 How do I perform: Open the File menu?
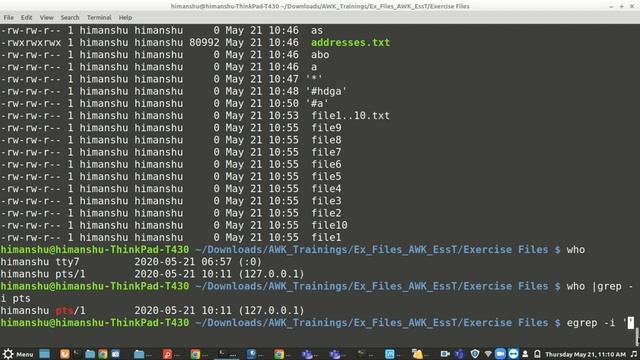[8, 18]
